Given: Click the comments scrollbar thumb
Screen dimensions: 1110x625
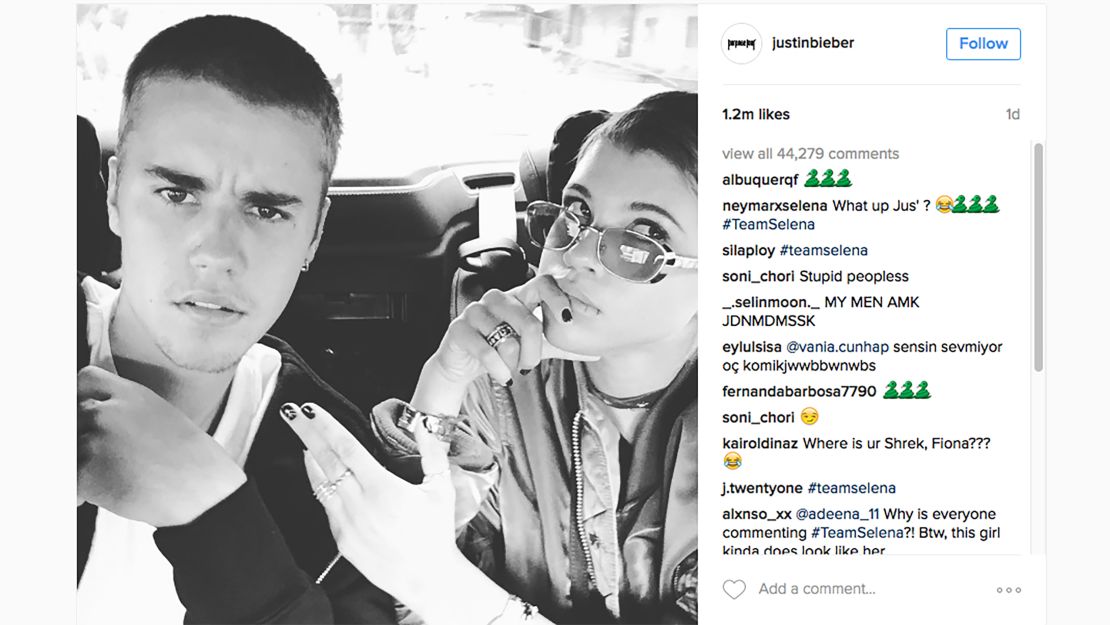Looking at the screenshot, I should (1039, 257).
